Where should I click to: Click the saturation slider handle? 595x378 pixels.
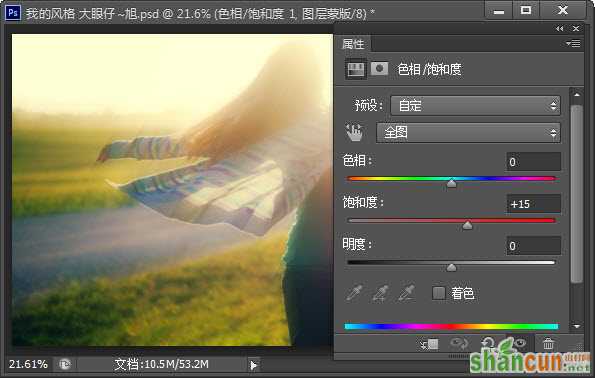tap(468, 225)
